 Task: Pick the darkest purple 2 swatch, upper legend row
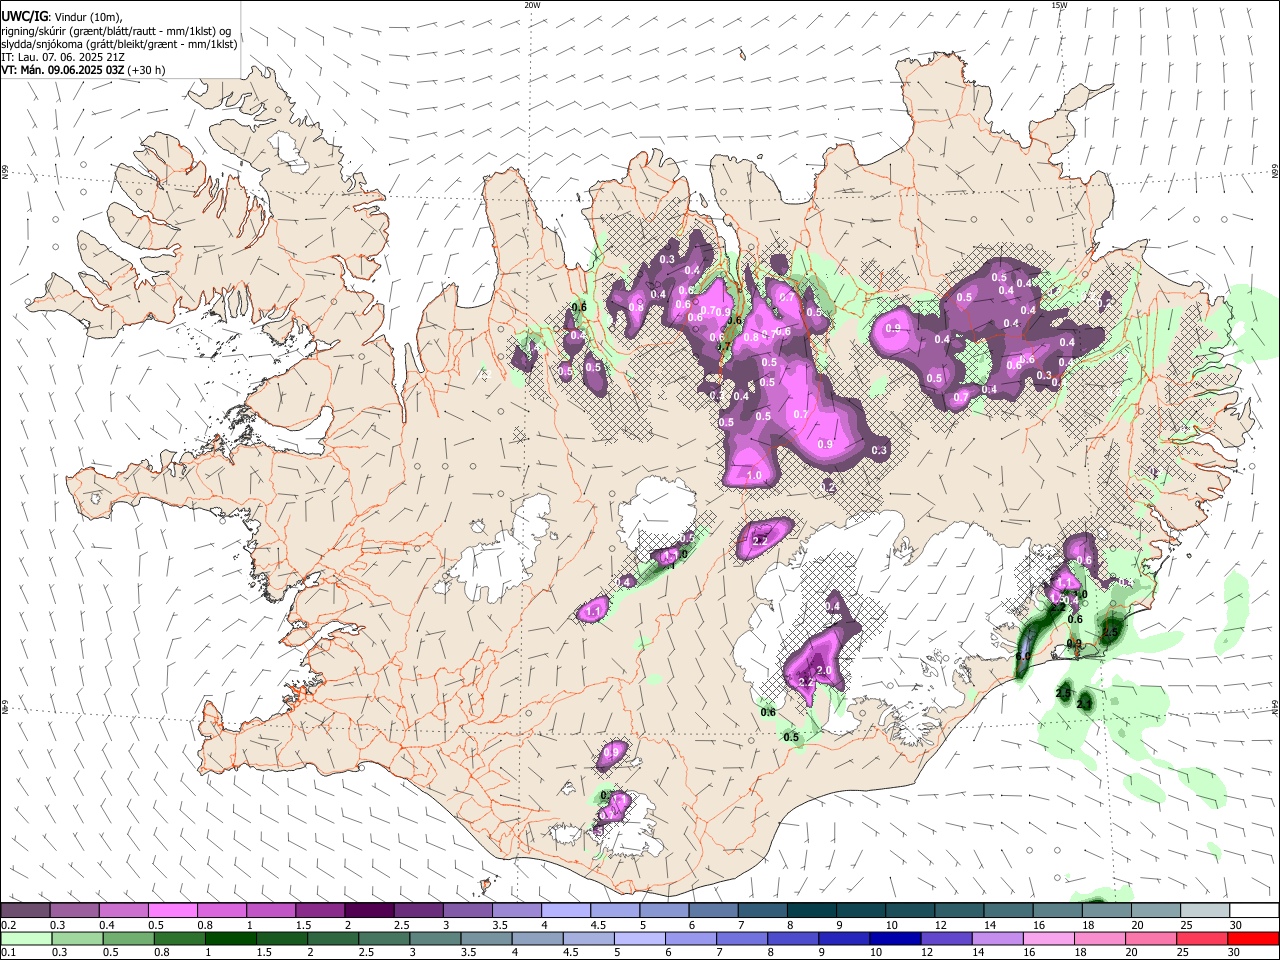point(368,911)
